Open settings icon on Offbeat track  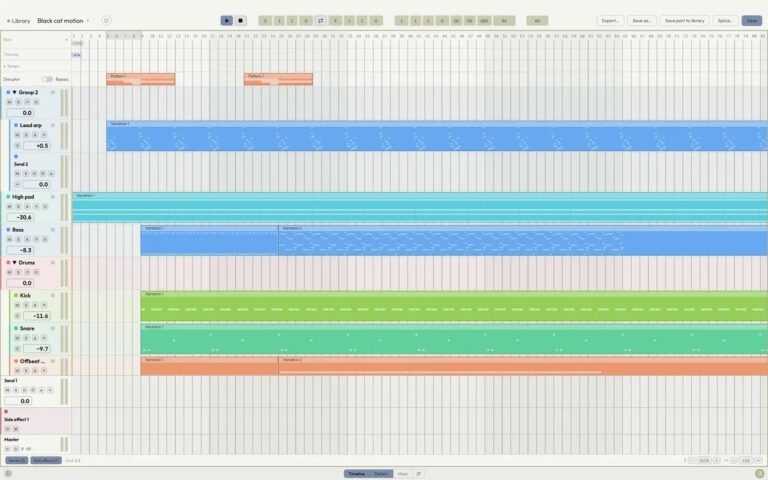click(53, 361)
